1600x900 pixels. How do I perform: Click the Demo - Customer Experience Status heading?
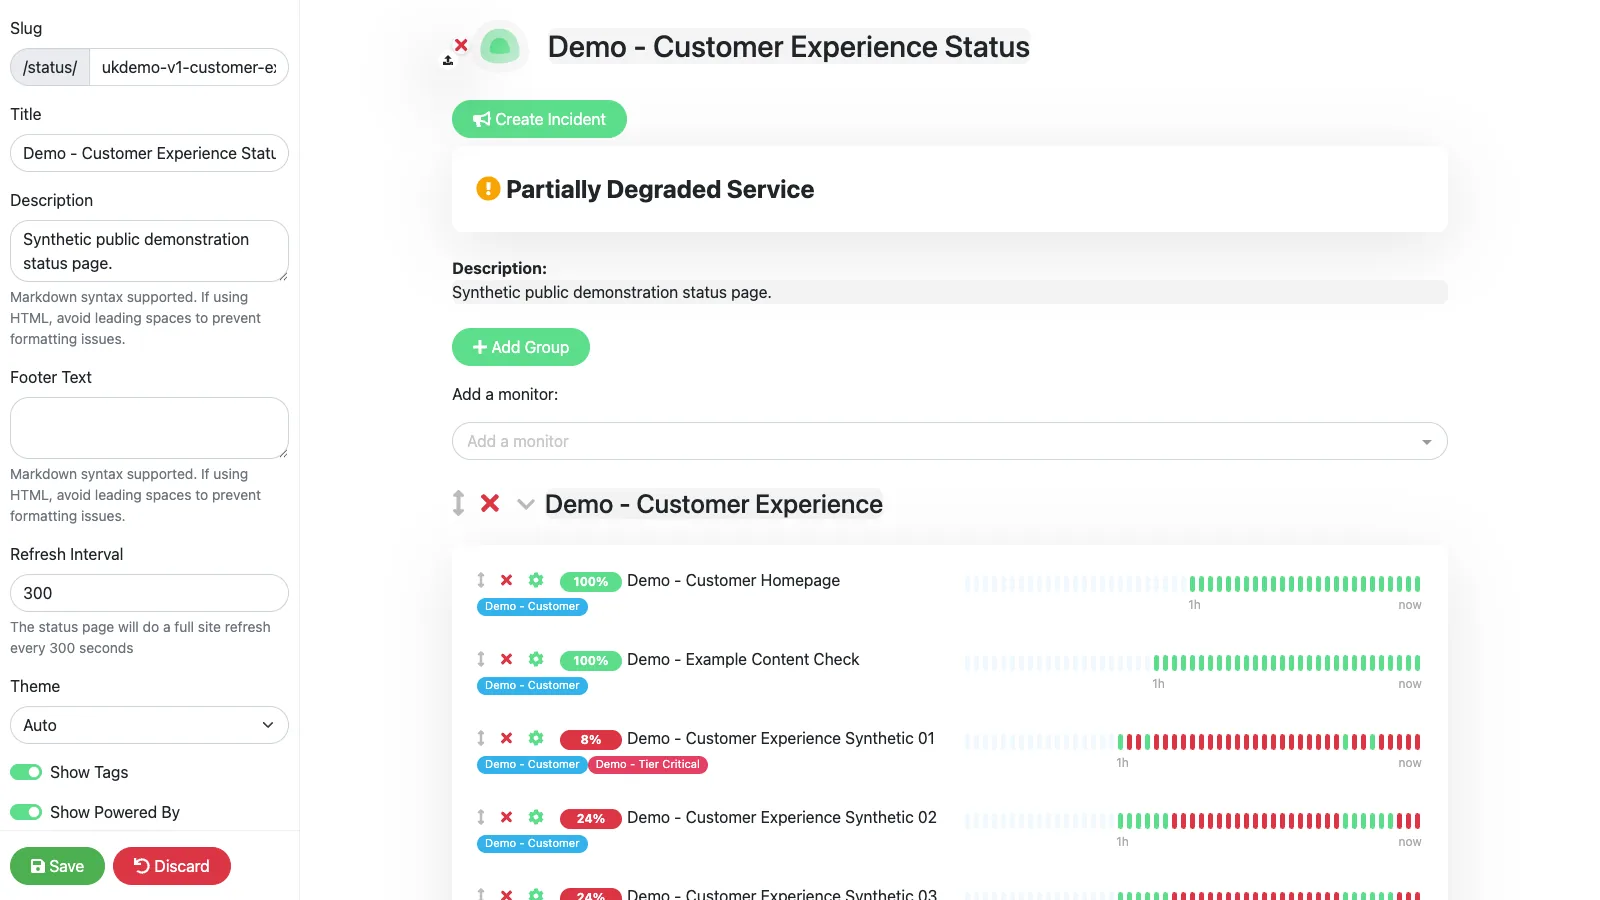point(788,46)
